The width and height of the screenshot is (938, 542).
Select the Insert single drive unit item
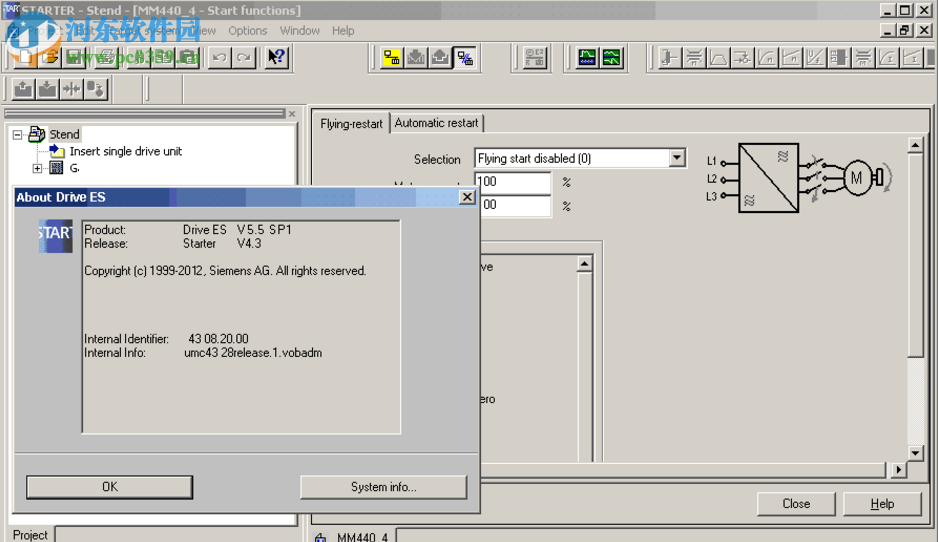(126, 151)
